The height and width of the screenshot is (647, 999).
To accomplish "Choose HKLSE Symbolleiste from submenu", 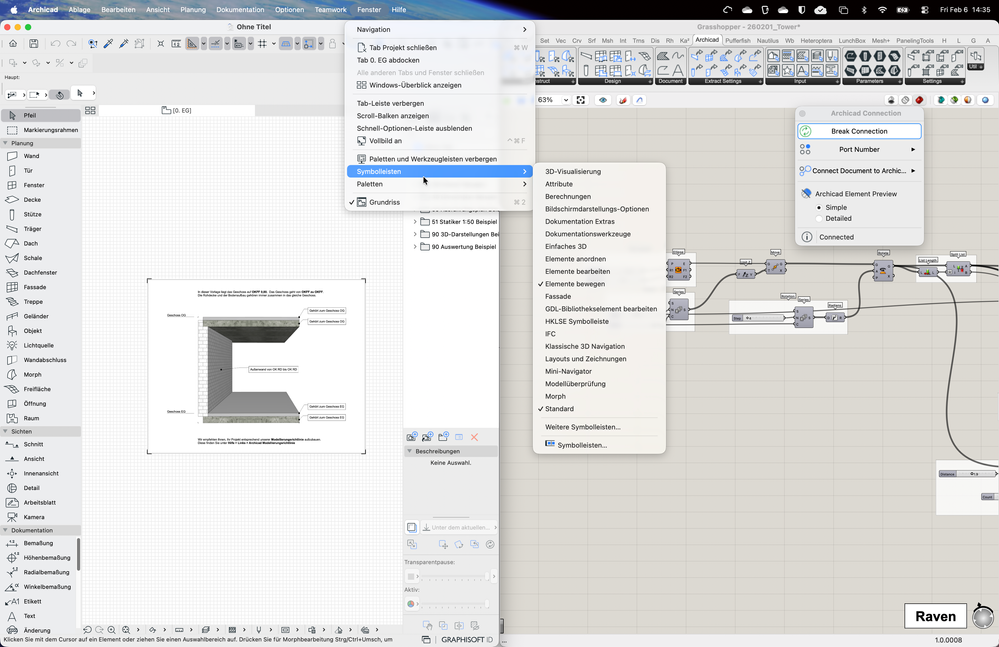I will [599, 322].
